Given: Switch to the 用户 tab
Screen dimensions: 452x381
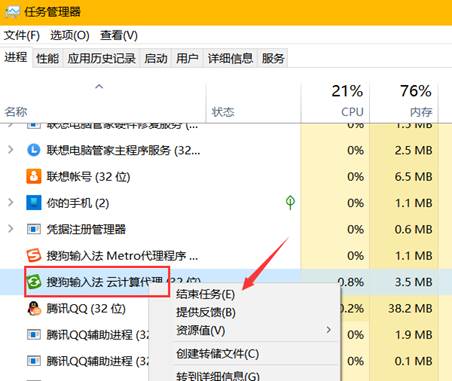Looking at the screenshot, I should [x=187, y=59].
